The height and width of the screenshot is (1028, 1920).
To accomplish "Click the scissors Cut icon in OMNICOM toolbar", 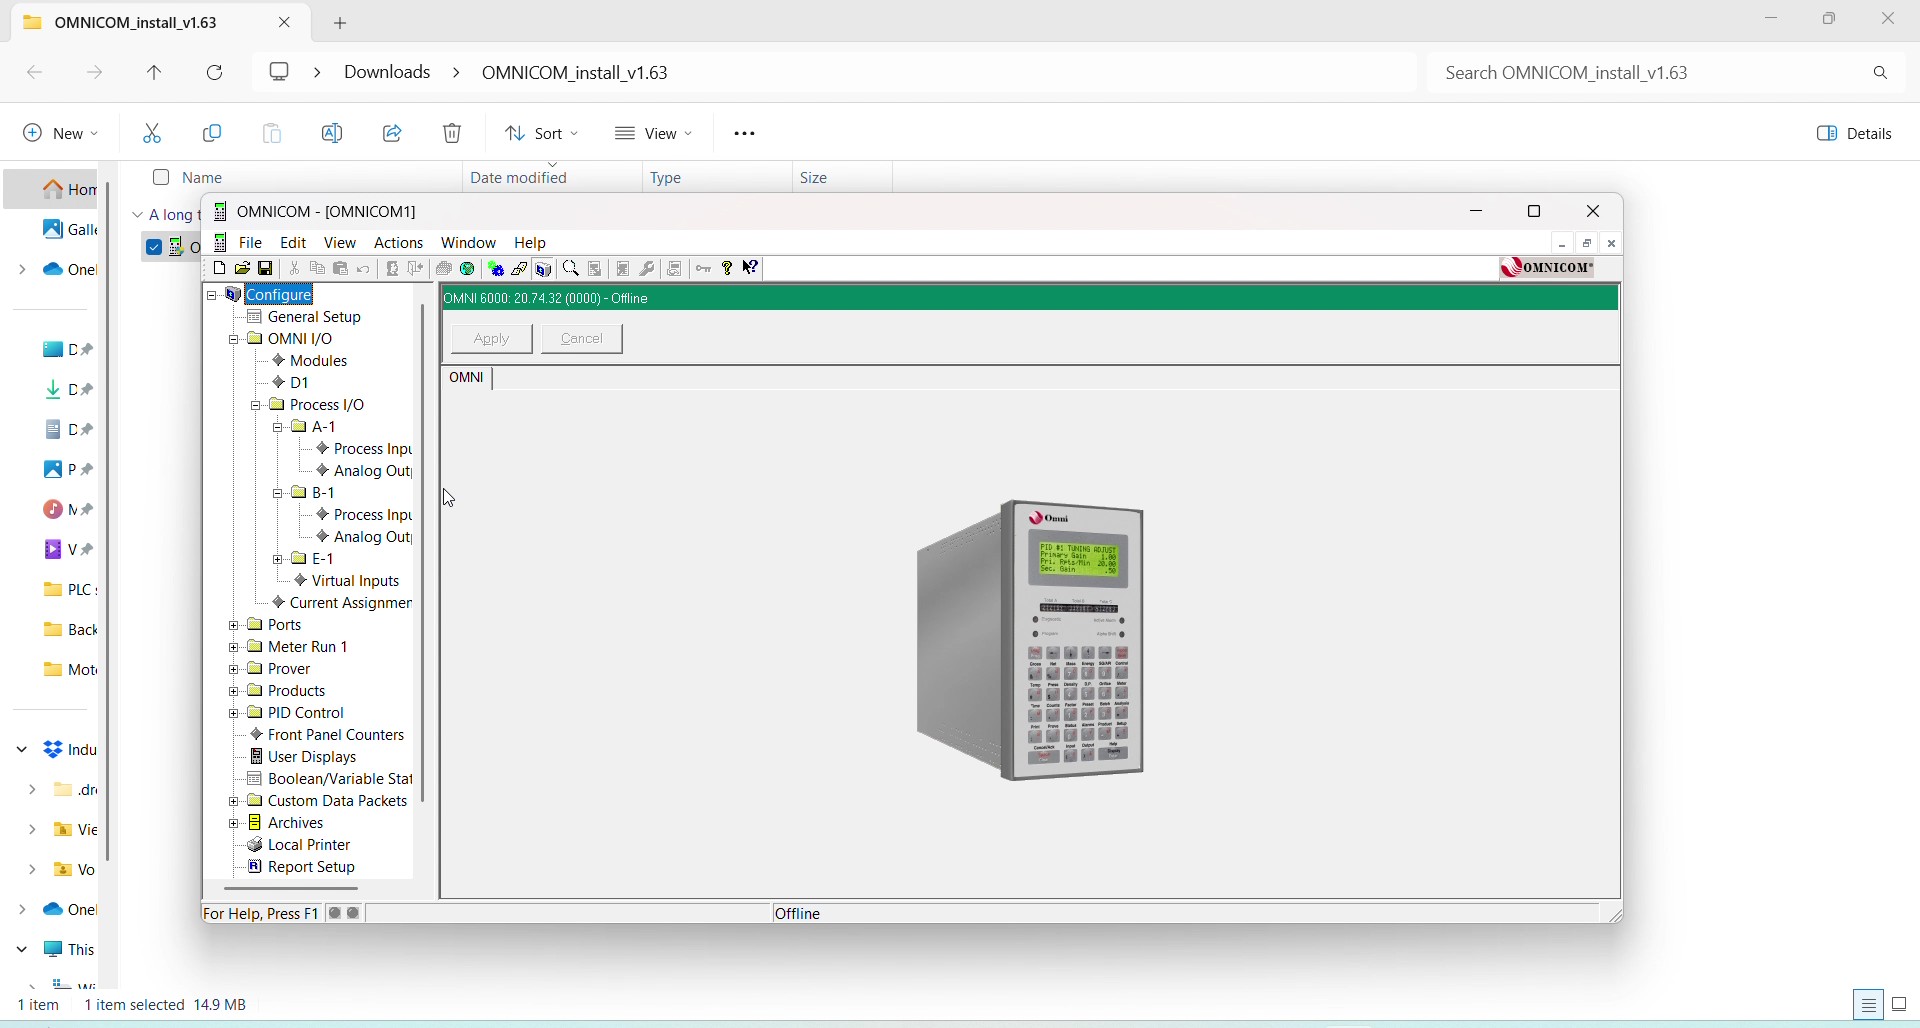I will pos(295,269).
